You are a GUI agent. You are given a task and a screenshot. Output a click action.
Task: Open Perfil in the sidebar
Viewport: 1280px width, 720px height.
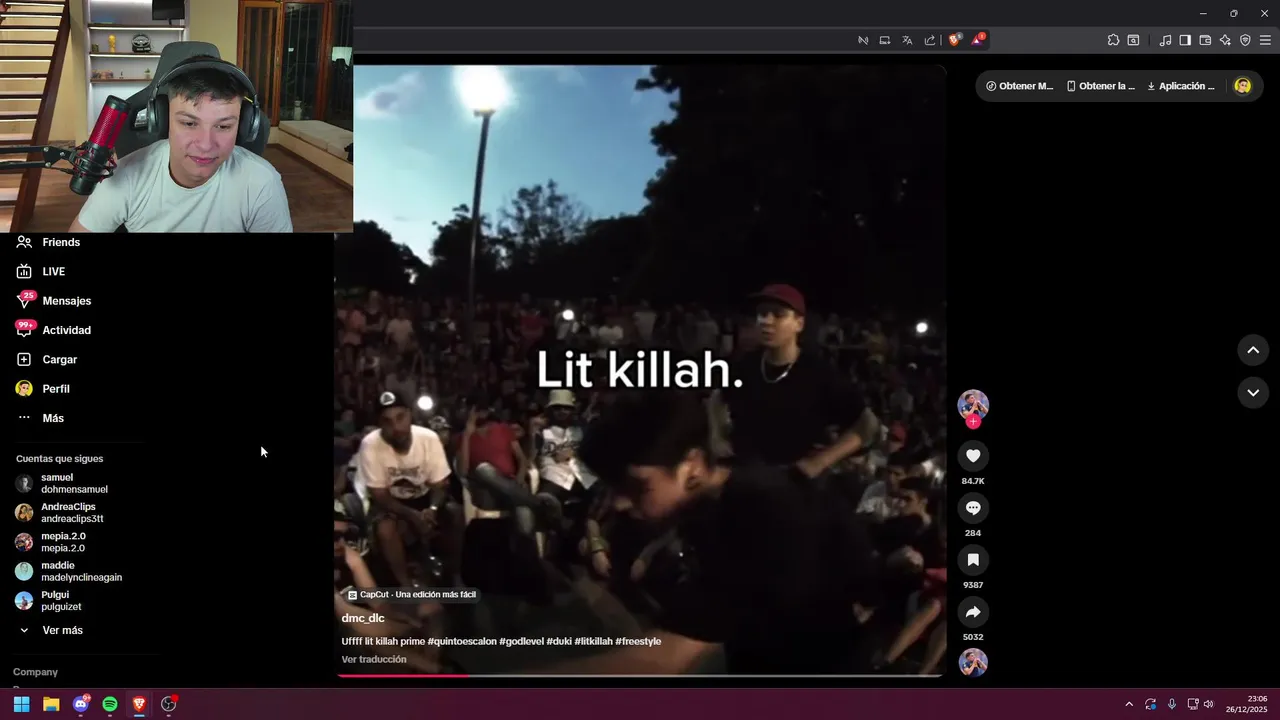(x=43, y=389)
